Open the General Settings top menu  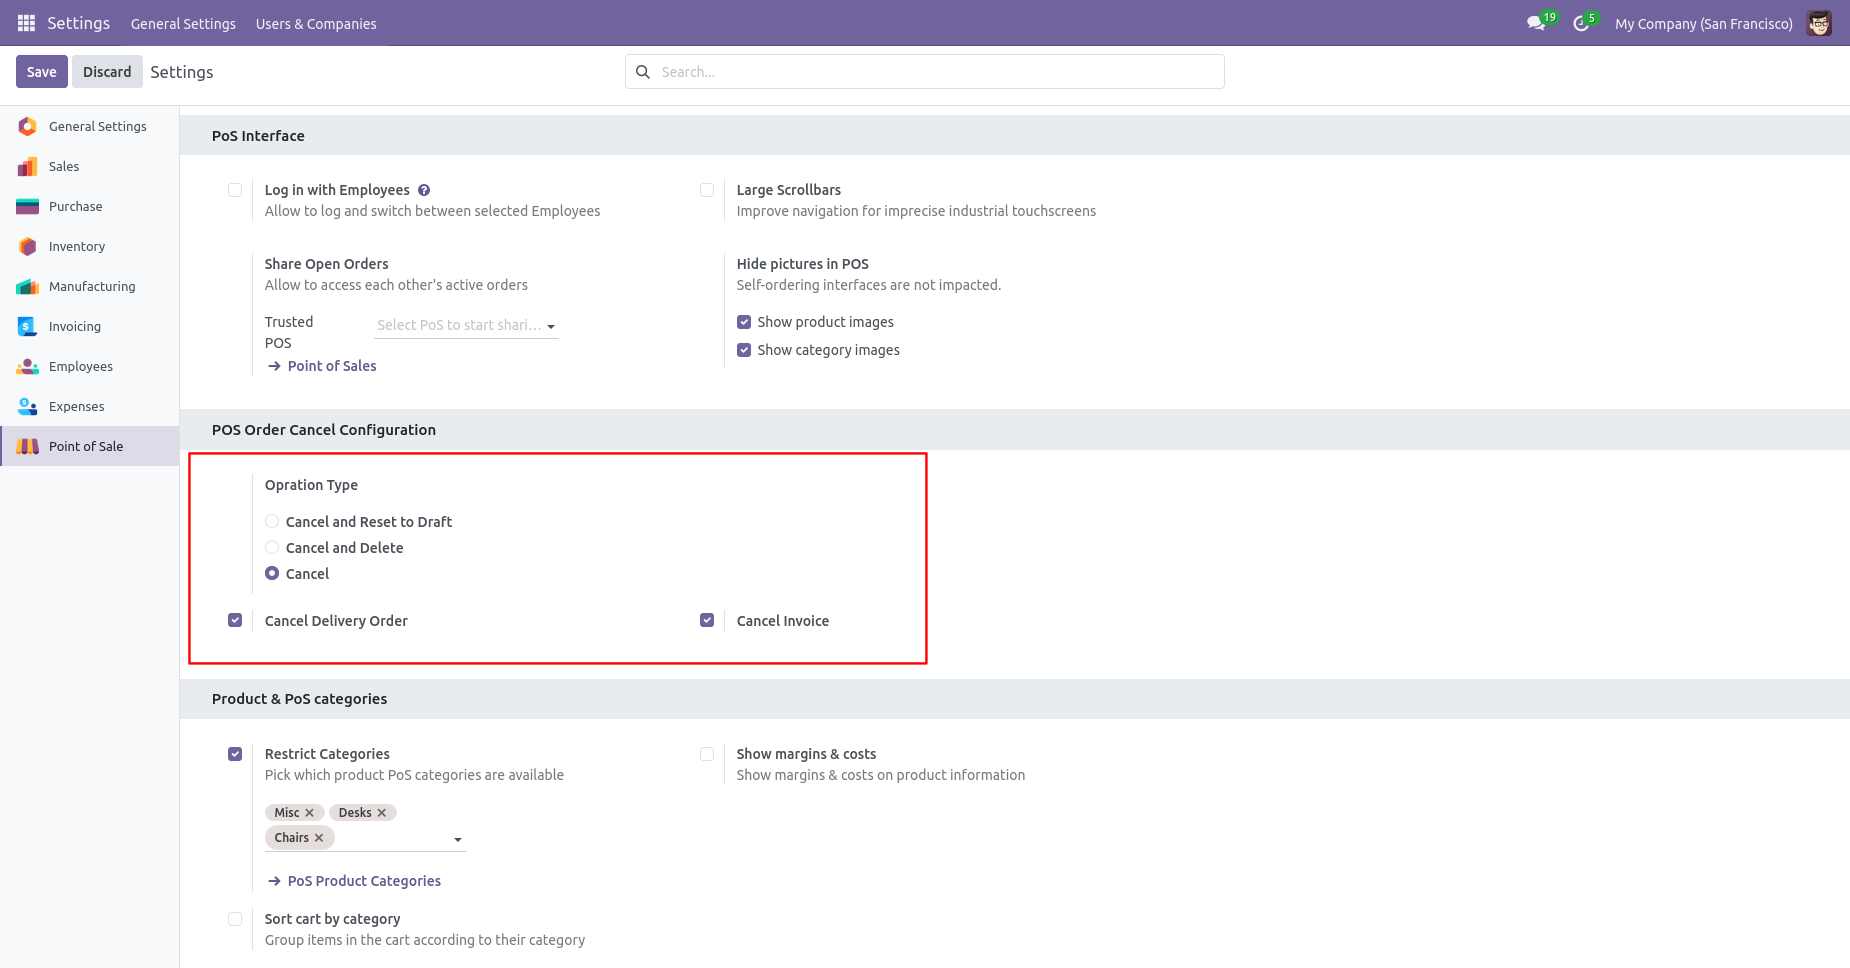pos(183,23)
